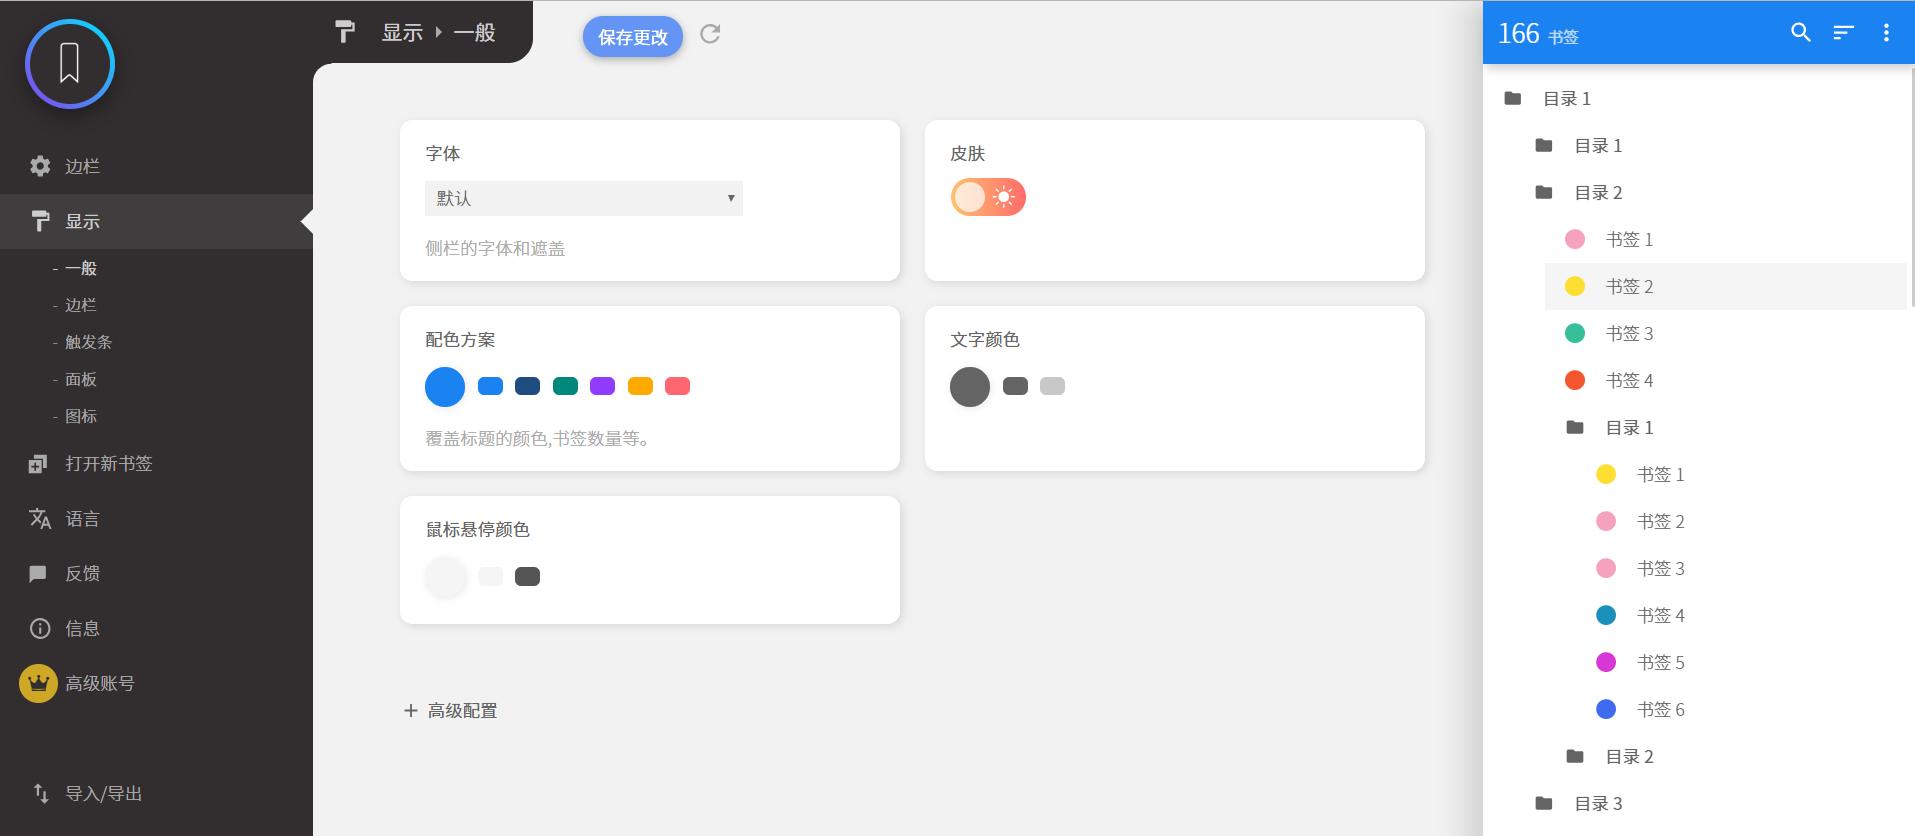Viewport: 1915px width, 836px height.
Task: Open the 字体 dropdown
Action: coord(583,198)
